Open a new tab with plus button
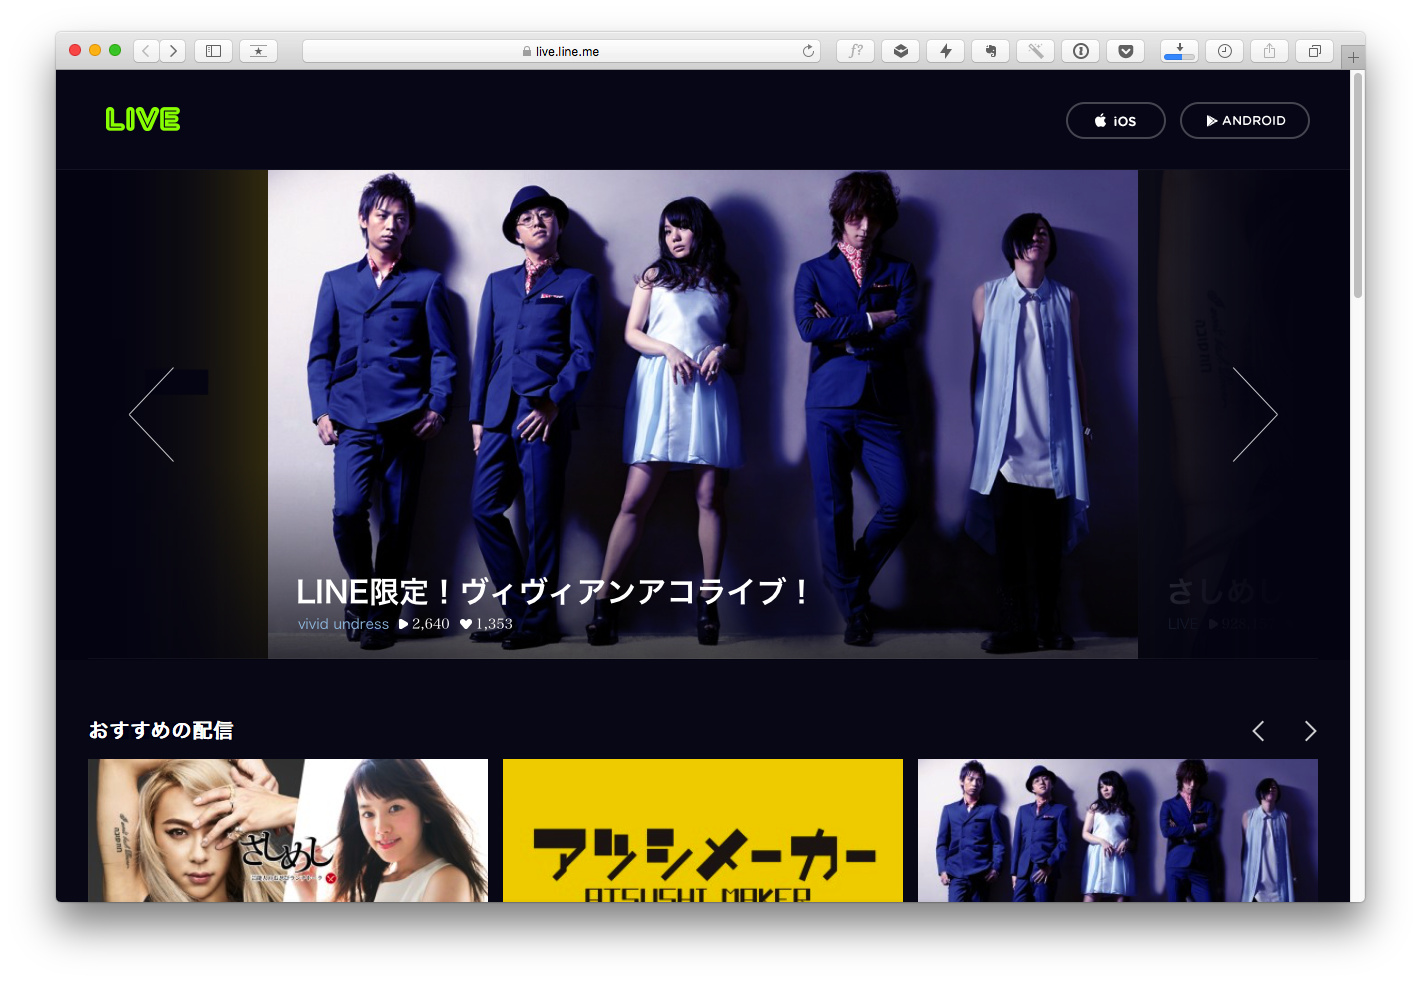Image resolution: width=1421 pixels, height=982 pixels. click(x=1353, y=58)
